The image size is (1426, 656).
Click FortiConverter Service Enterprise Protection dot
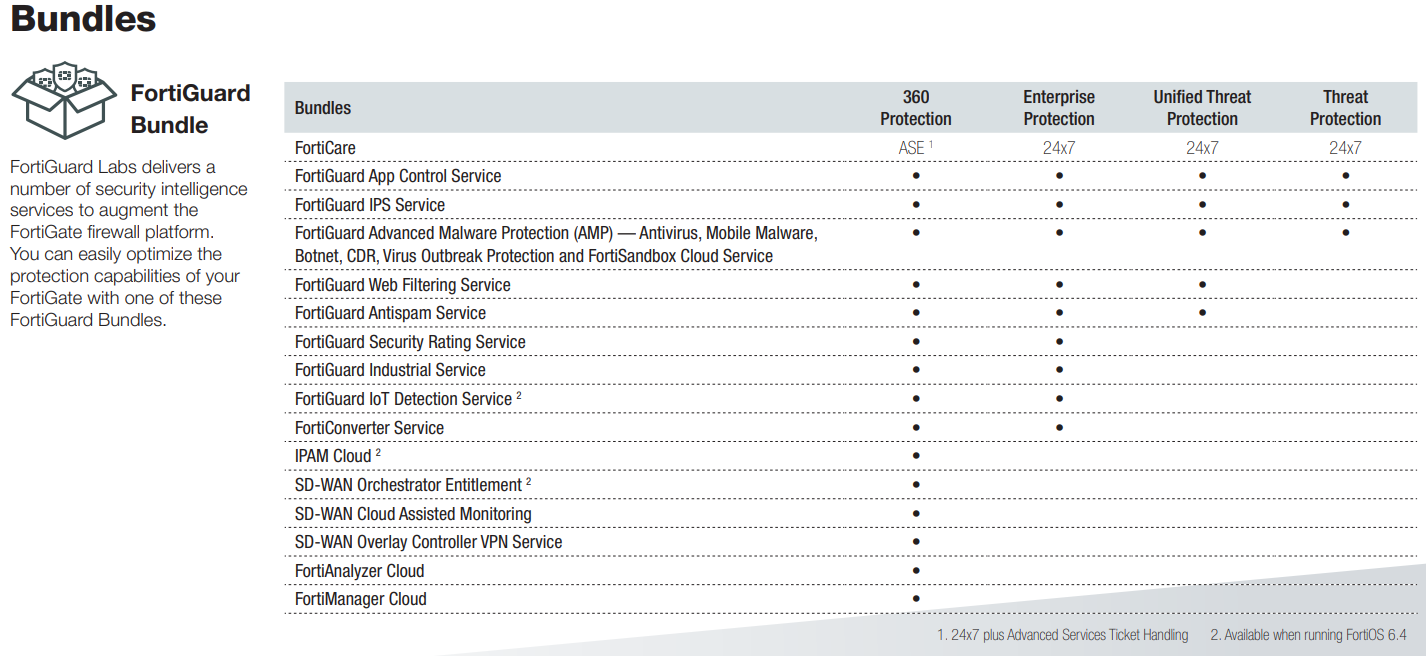point(1059,428)
